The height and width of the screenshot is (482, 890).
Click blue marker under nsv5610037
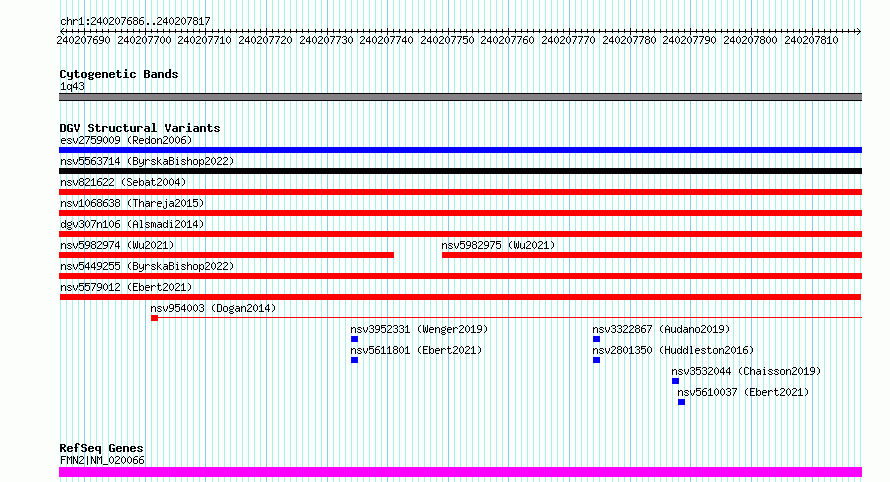coord(682,402)
